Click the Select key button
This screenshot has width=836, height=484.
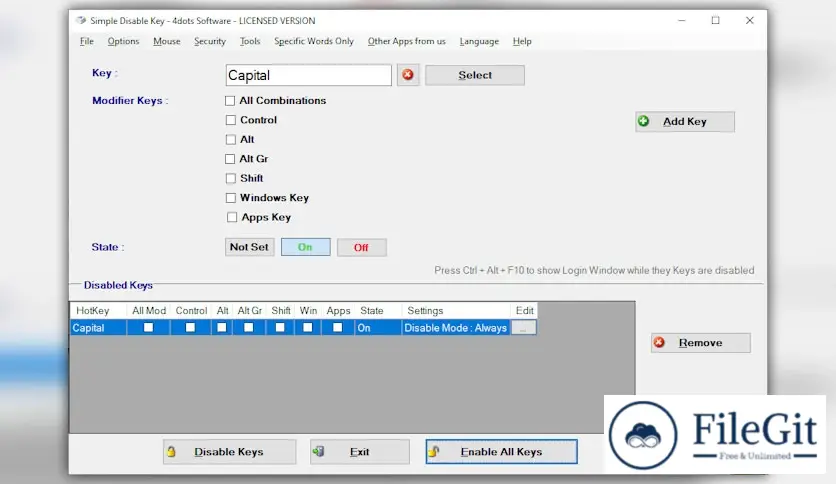[475, 75]
